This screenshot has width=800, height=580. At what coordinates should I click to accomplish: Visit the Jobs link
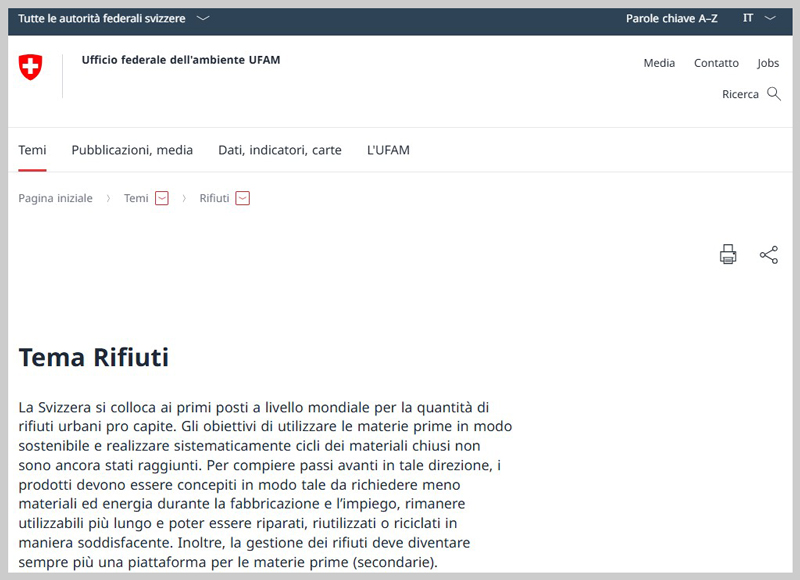point(768,63)
